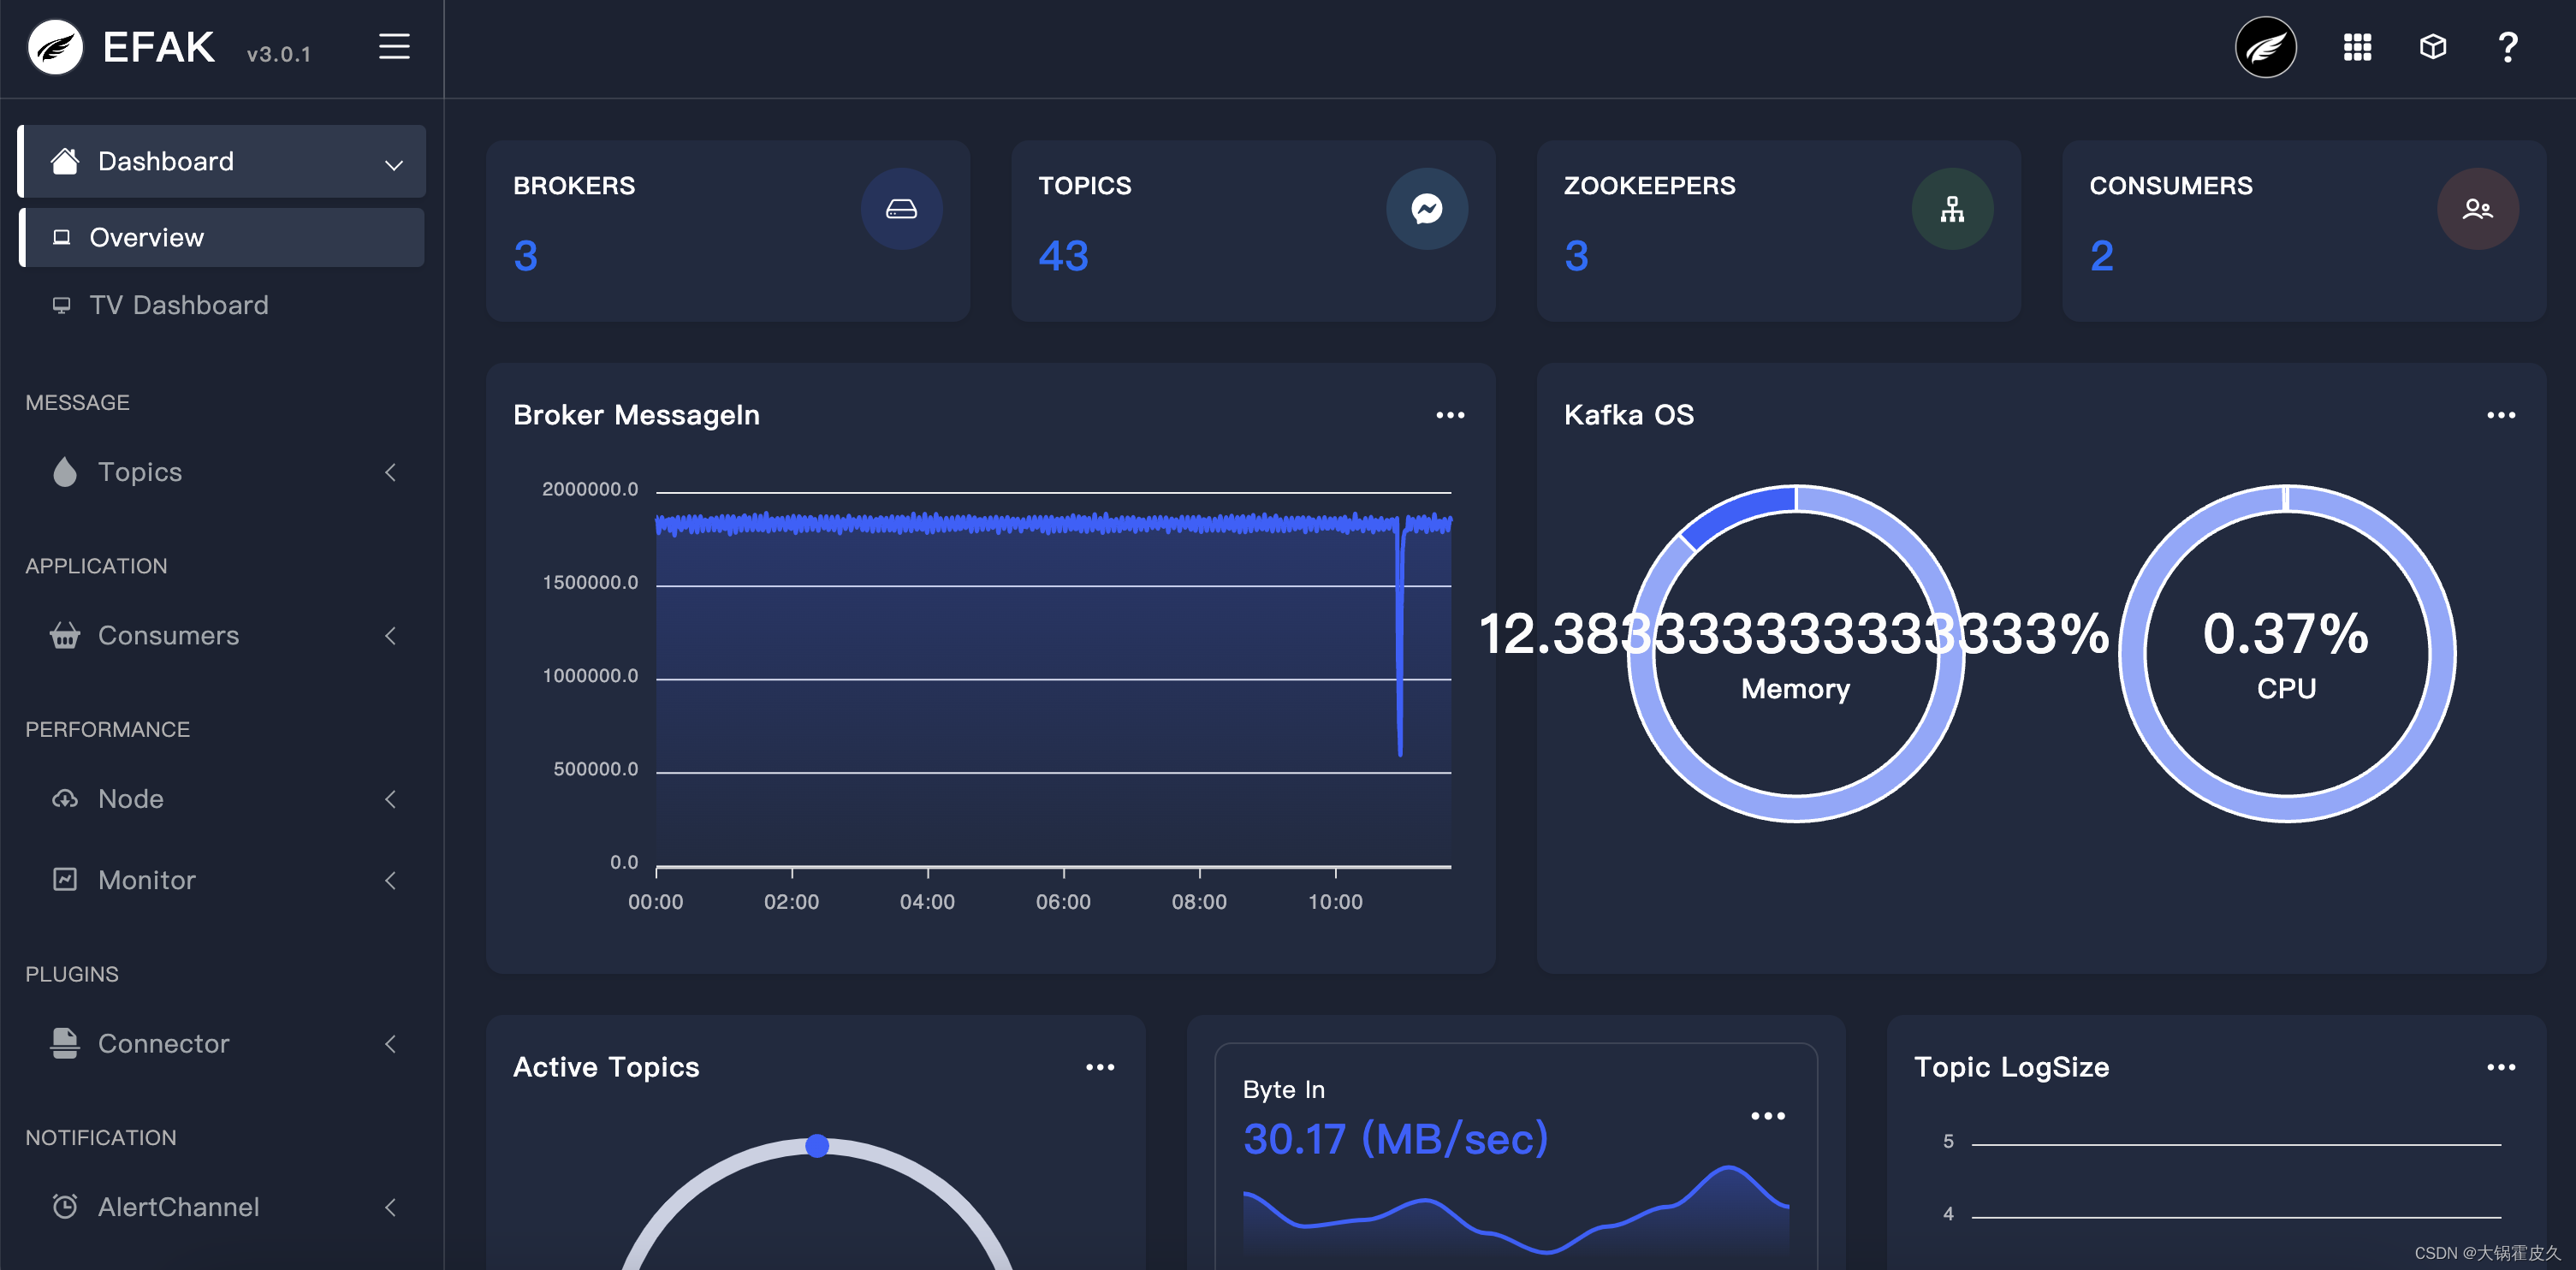Screen dimensions: 2576x1270
Task: Open the apps grid icon in header
Action: point(2357,47)
